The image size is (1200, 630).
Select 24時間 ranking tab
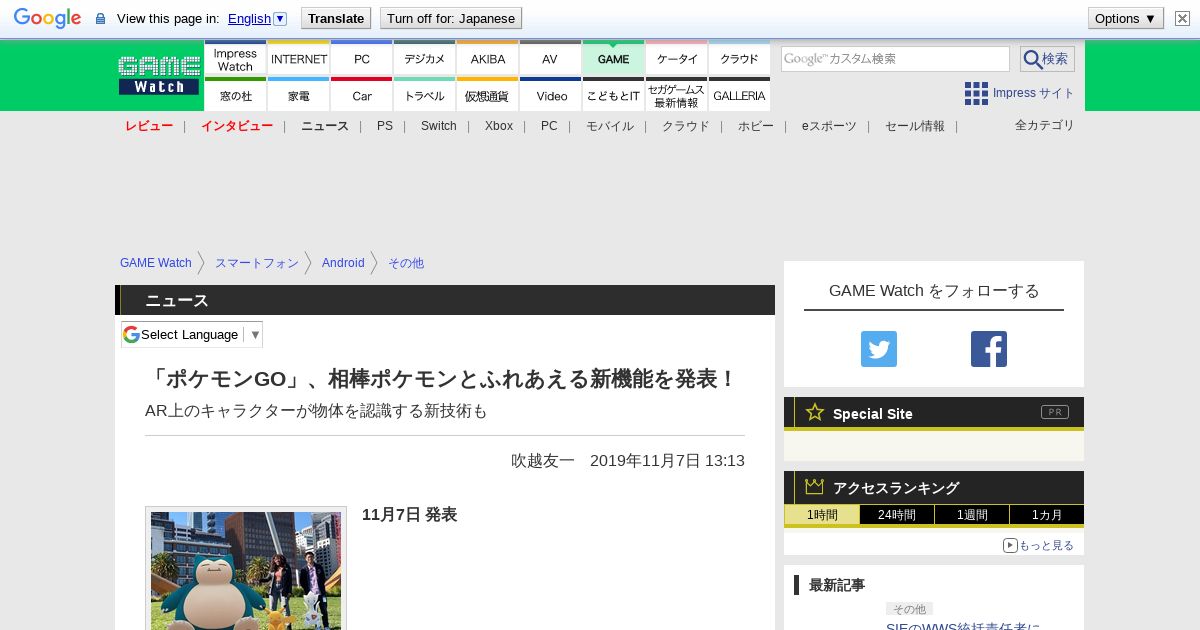tap(897, 515)
